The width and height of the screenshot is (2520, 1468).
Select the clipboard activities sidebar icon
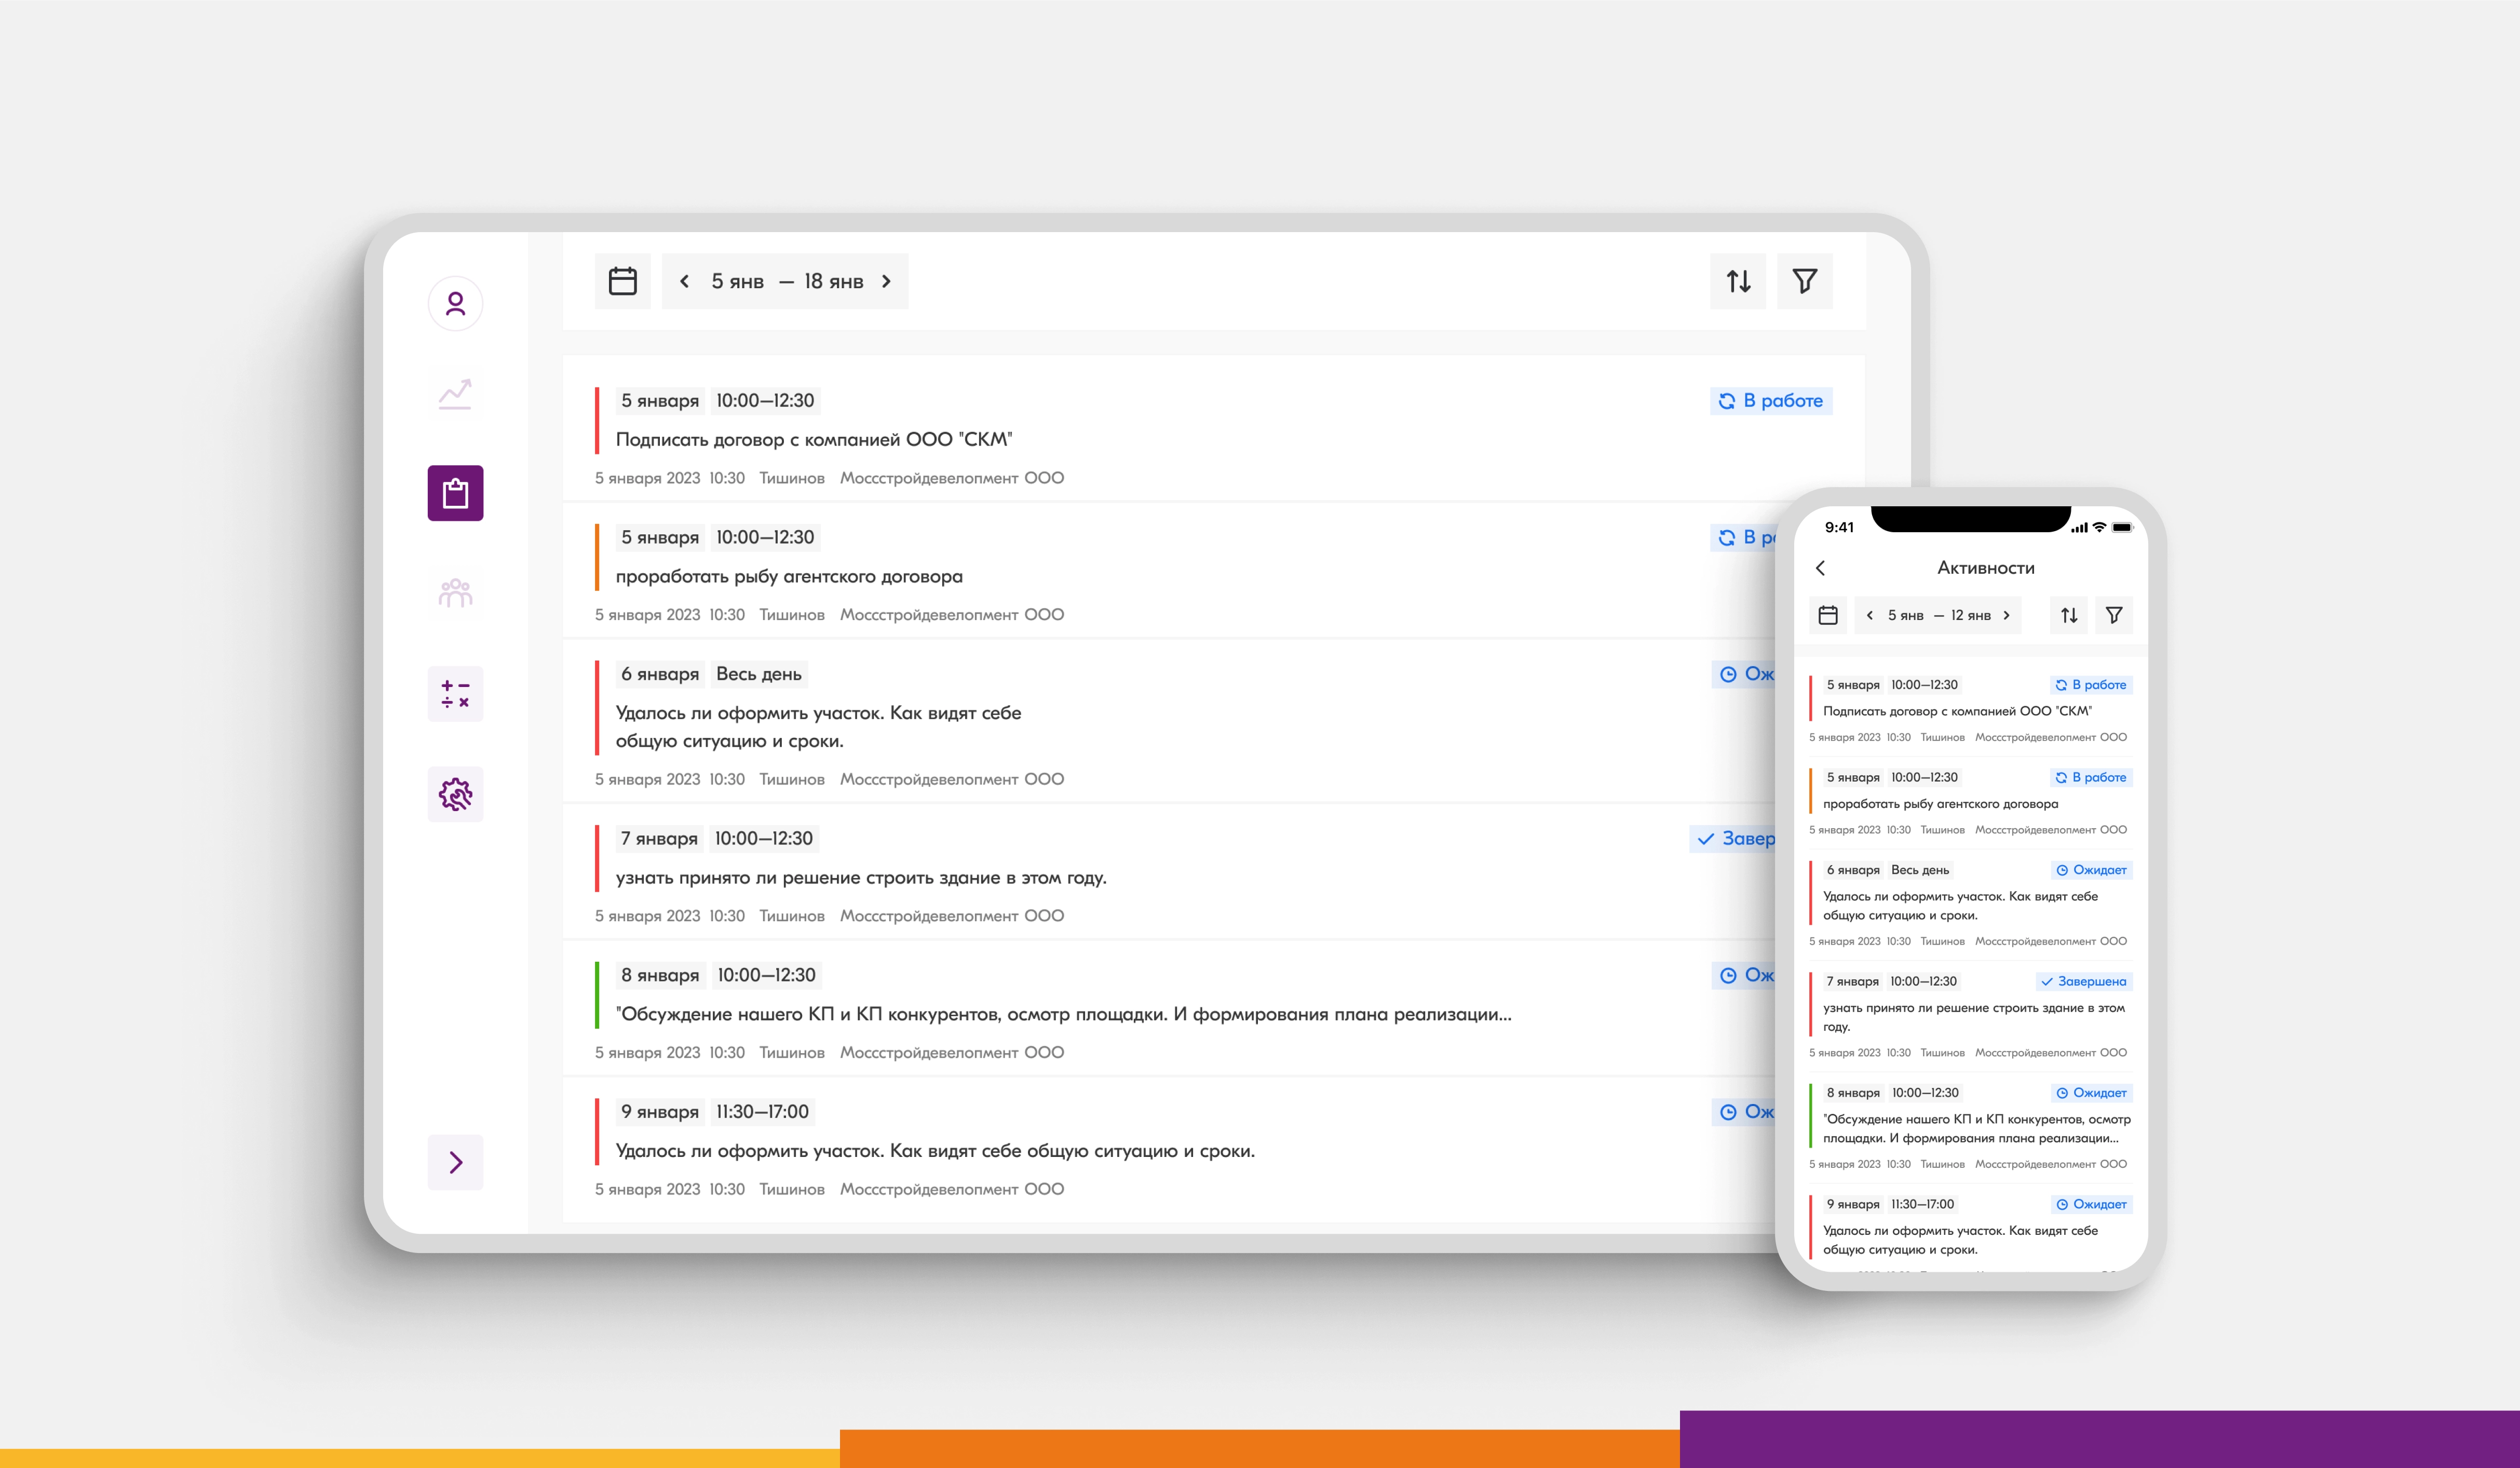point(455,493)
